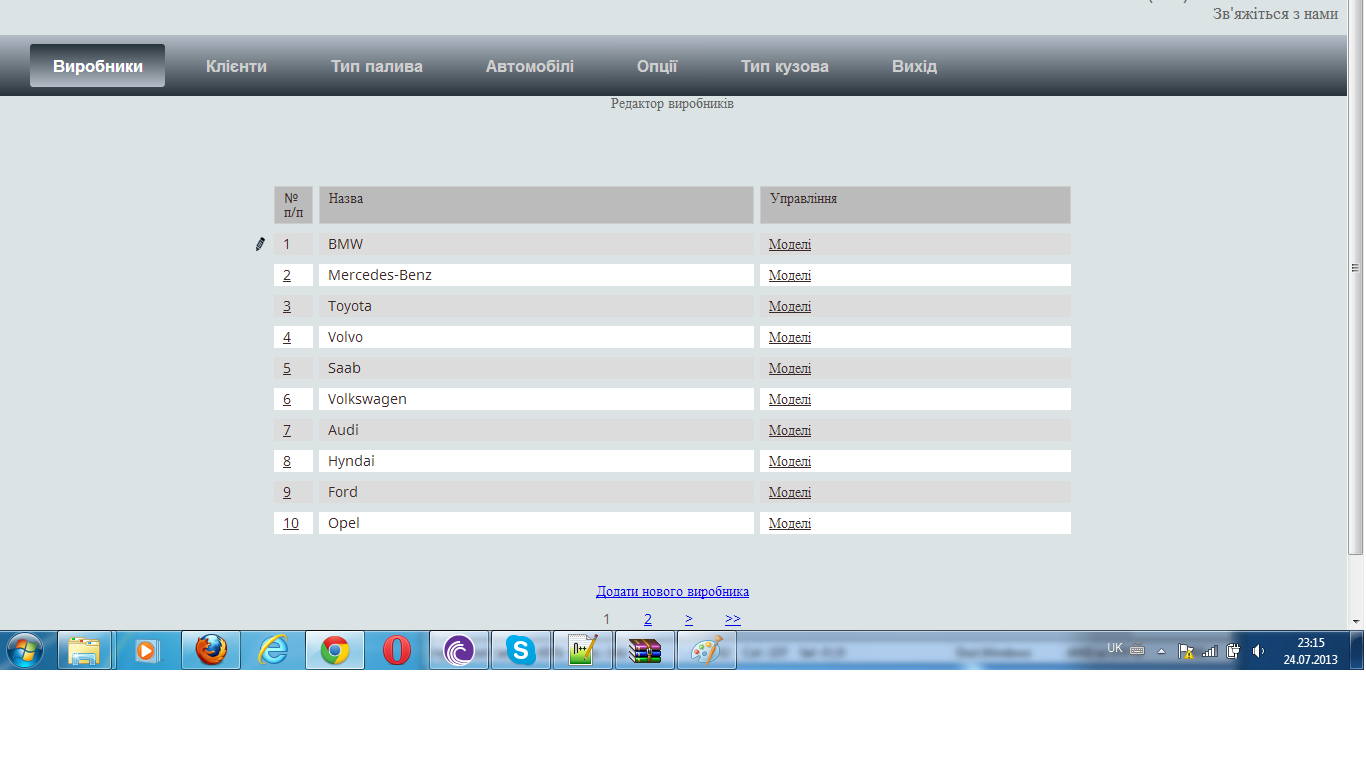
Task: Click the Mercedes-Benz name cell
Action: click(x=536, y=275)
